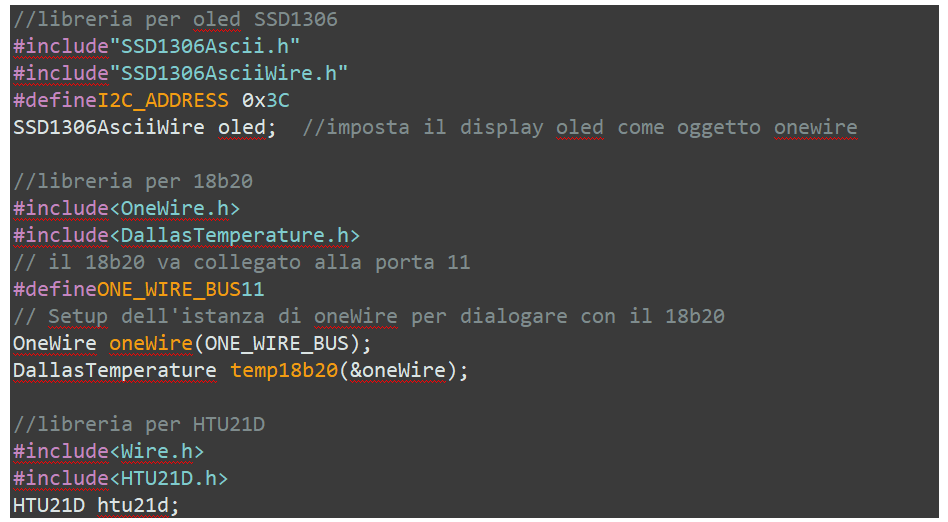Image resolution: width=948 pixels, height=522 pixels.
Task: Click the SSD1306Ascii.h include line
Action: coord(157,46)
